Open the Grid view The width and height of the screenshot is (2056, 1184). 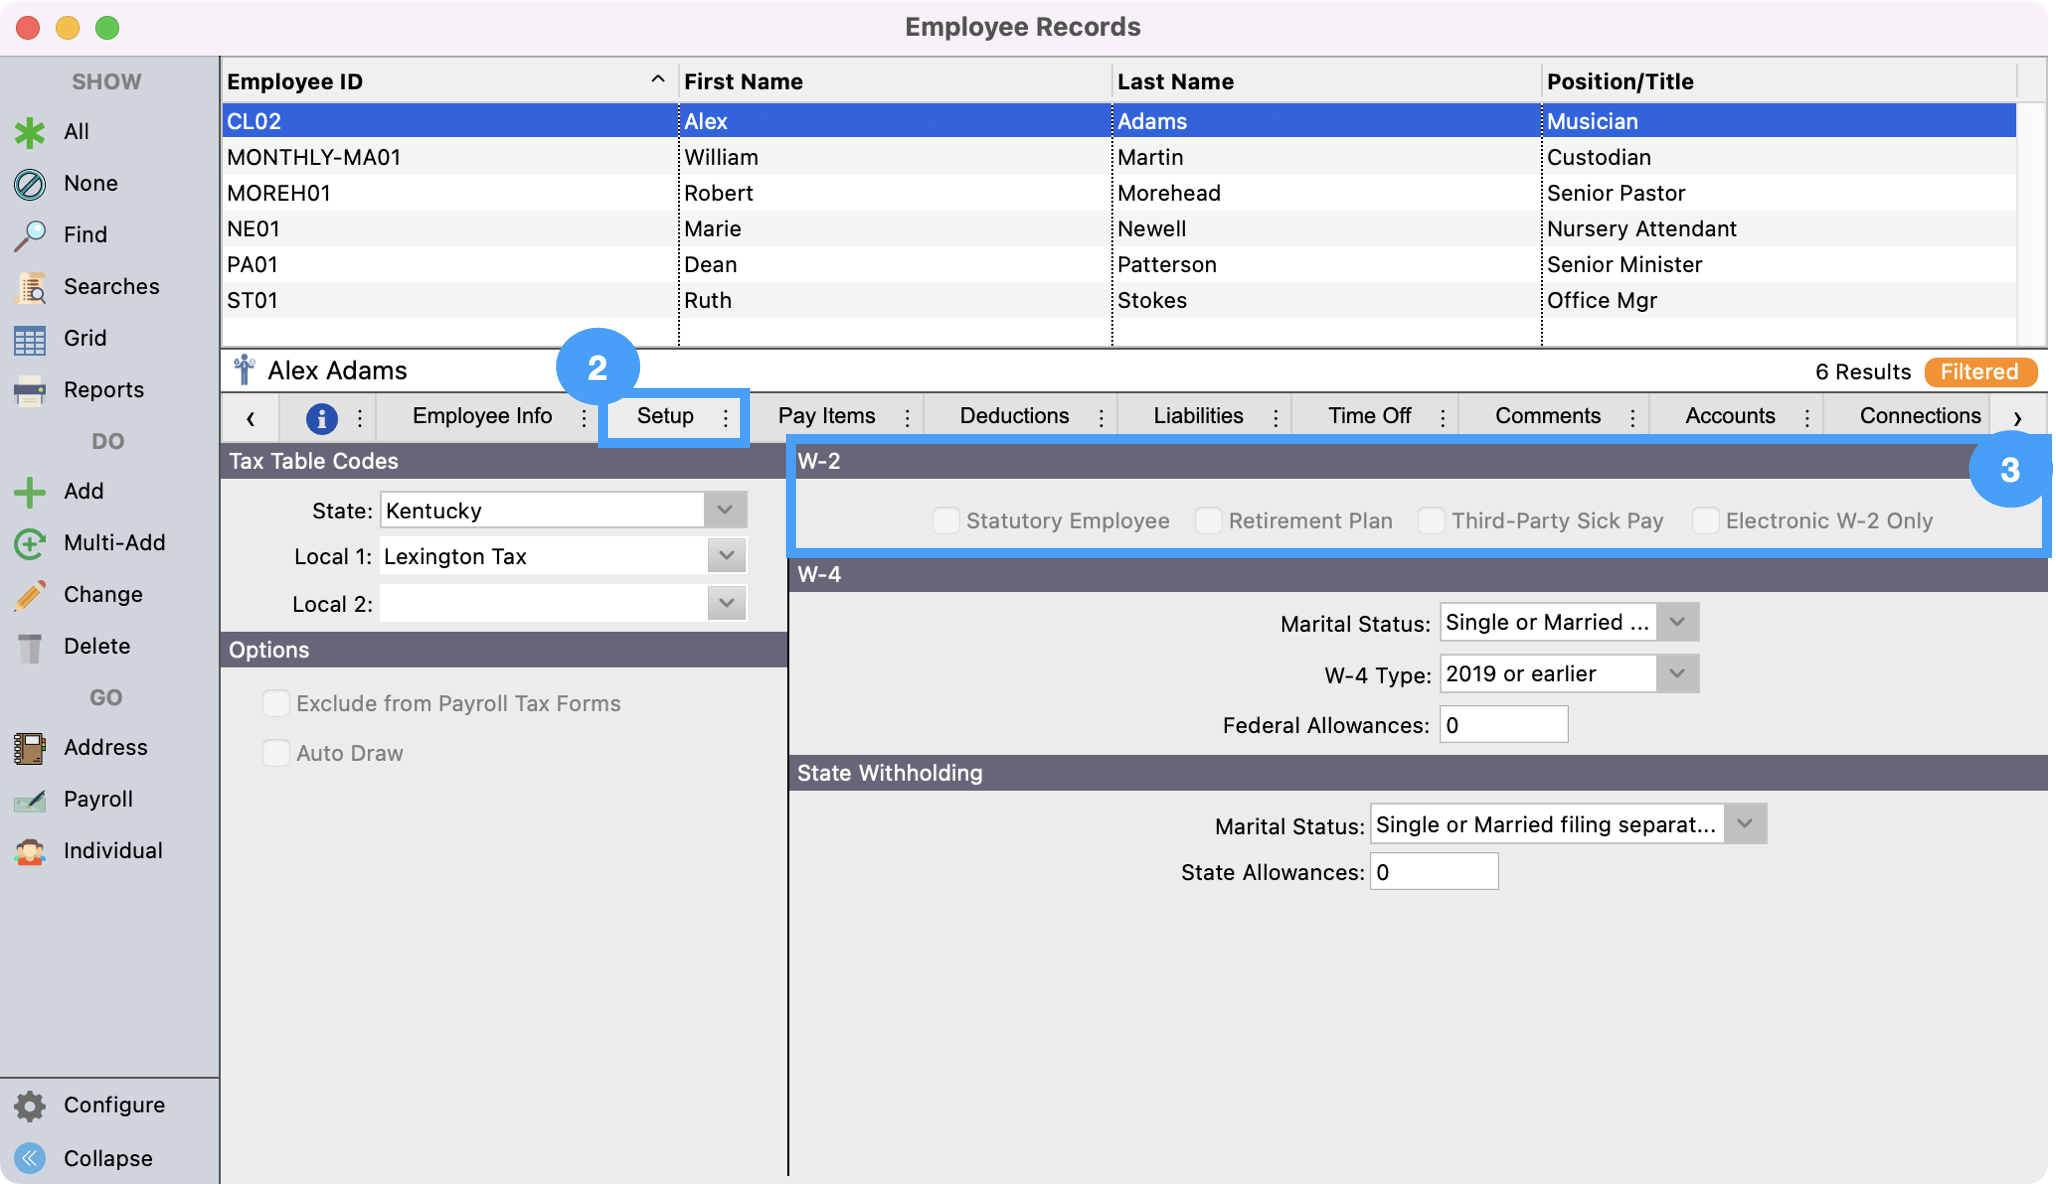85,337
